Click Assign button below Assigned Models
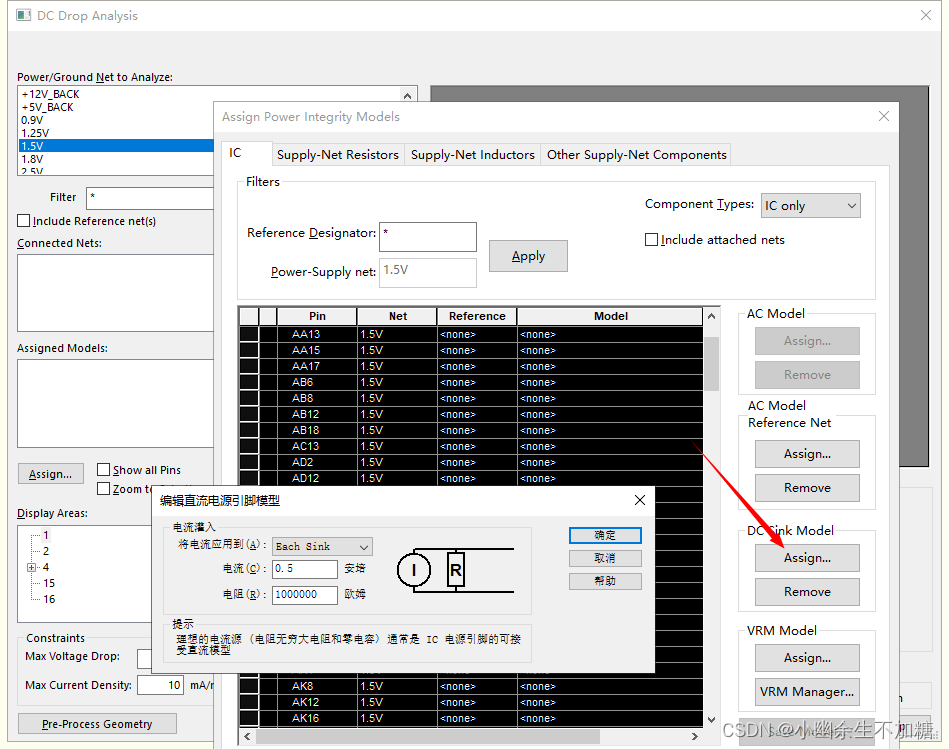The height and width of the screenshot is (749, 949). tap(50, 474)
